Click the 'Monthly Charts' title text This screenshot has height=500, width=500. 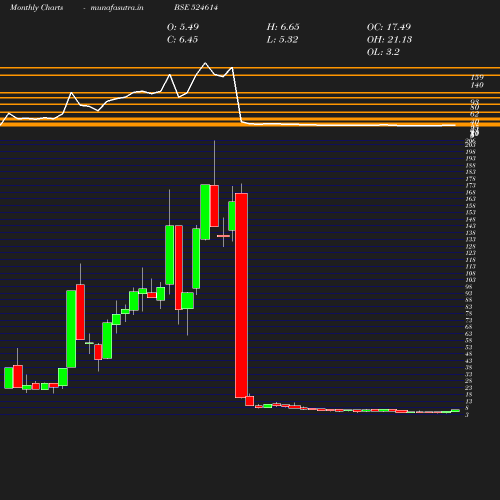(x=36, y=7)
